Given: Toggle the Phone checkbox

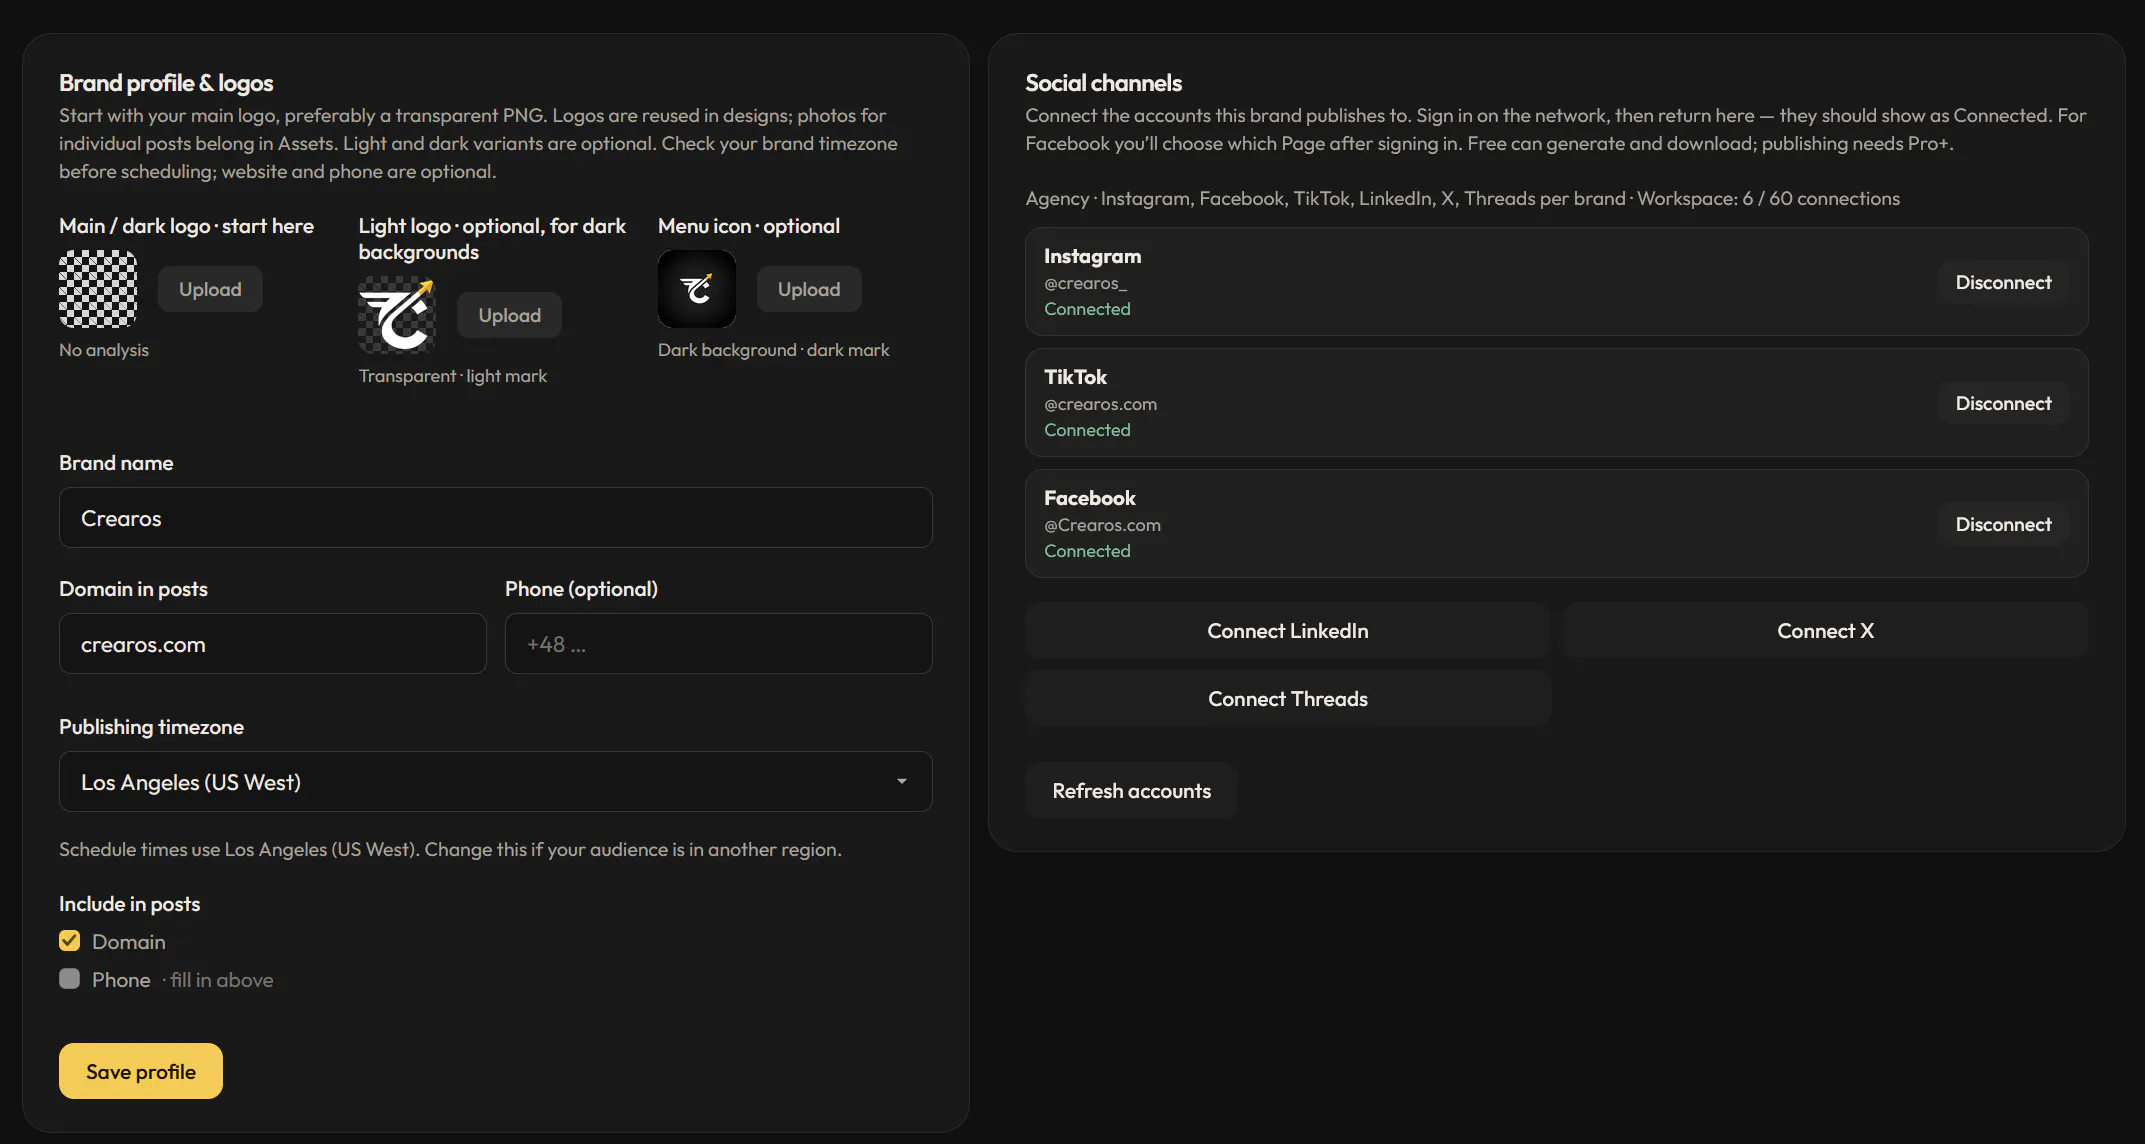Looking at the screenshot, I should click(69, 979).
